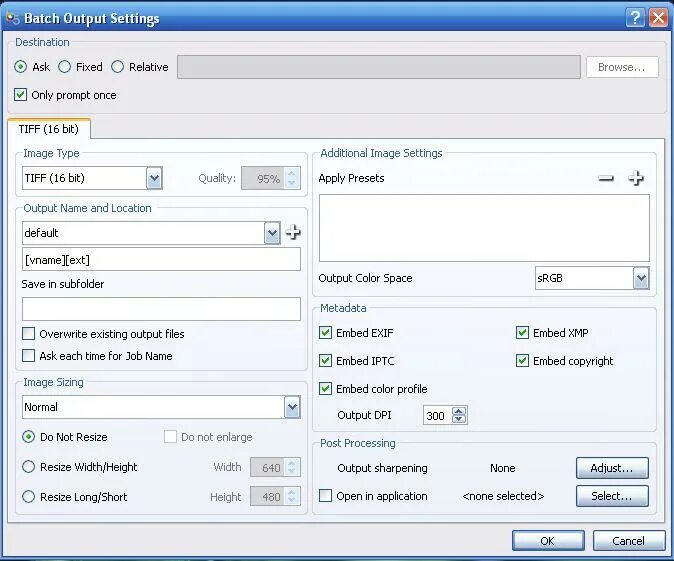
Task: Open the Image Type dropdown
Action: click(x=154, y=178)
